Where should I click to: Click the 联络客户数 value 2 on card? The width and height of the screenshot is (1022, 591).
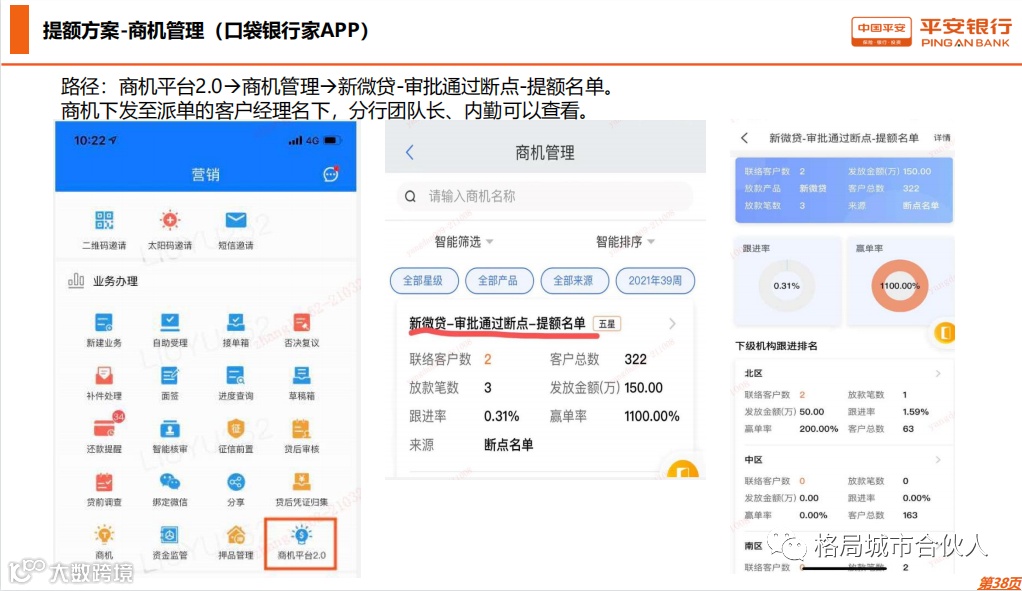click(488, 360)
